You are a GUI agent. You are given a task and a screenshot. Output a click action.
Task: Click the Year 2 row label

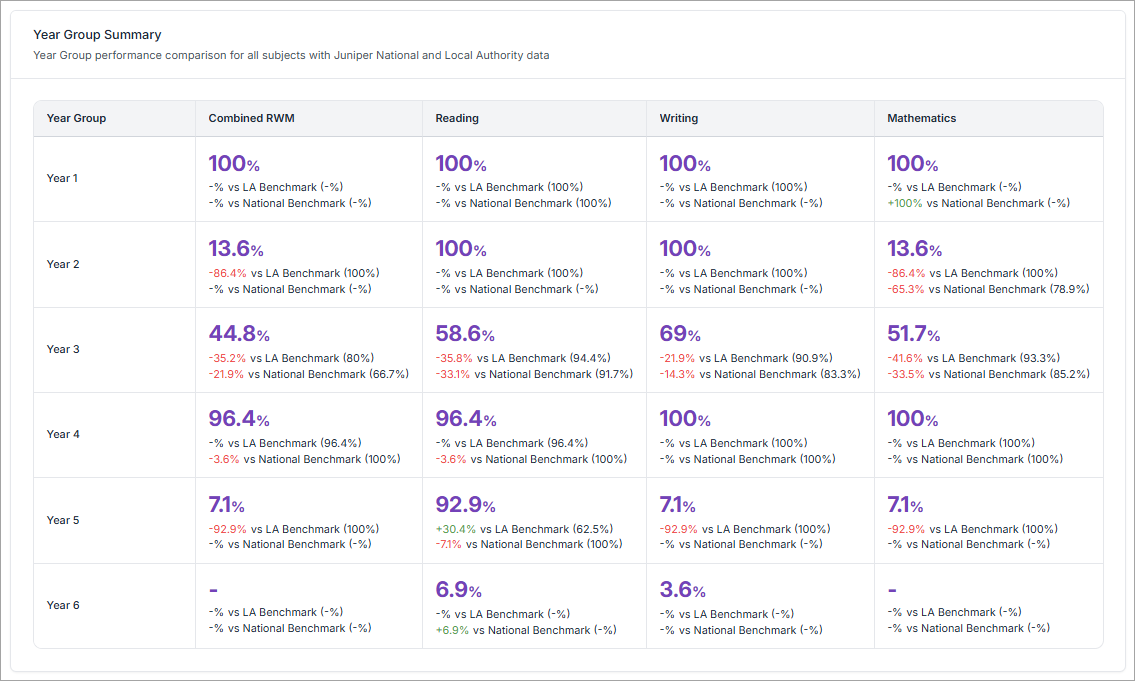click(62, 264)
